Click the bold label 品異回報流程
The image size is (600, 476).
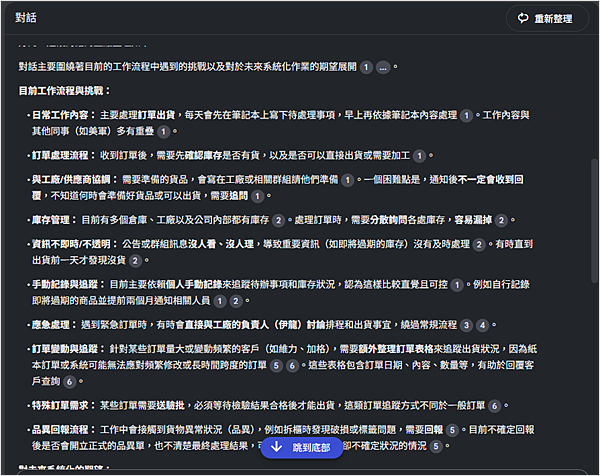click(x=63, y=430)
